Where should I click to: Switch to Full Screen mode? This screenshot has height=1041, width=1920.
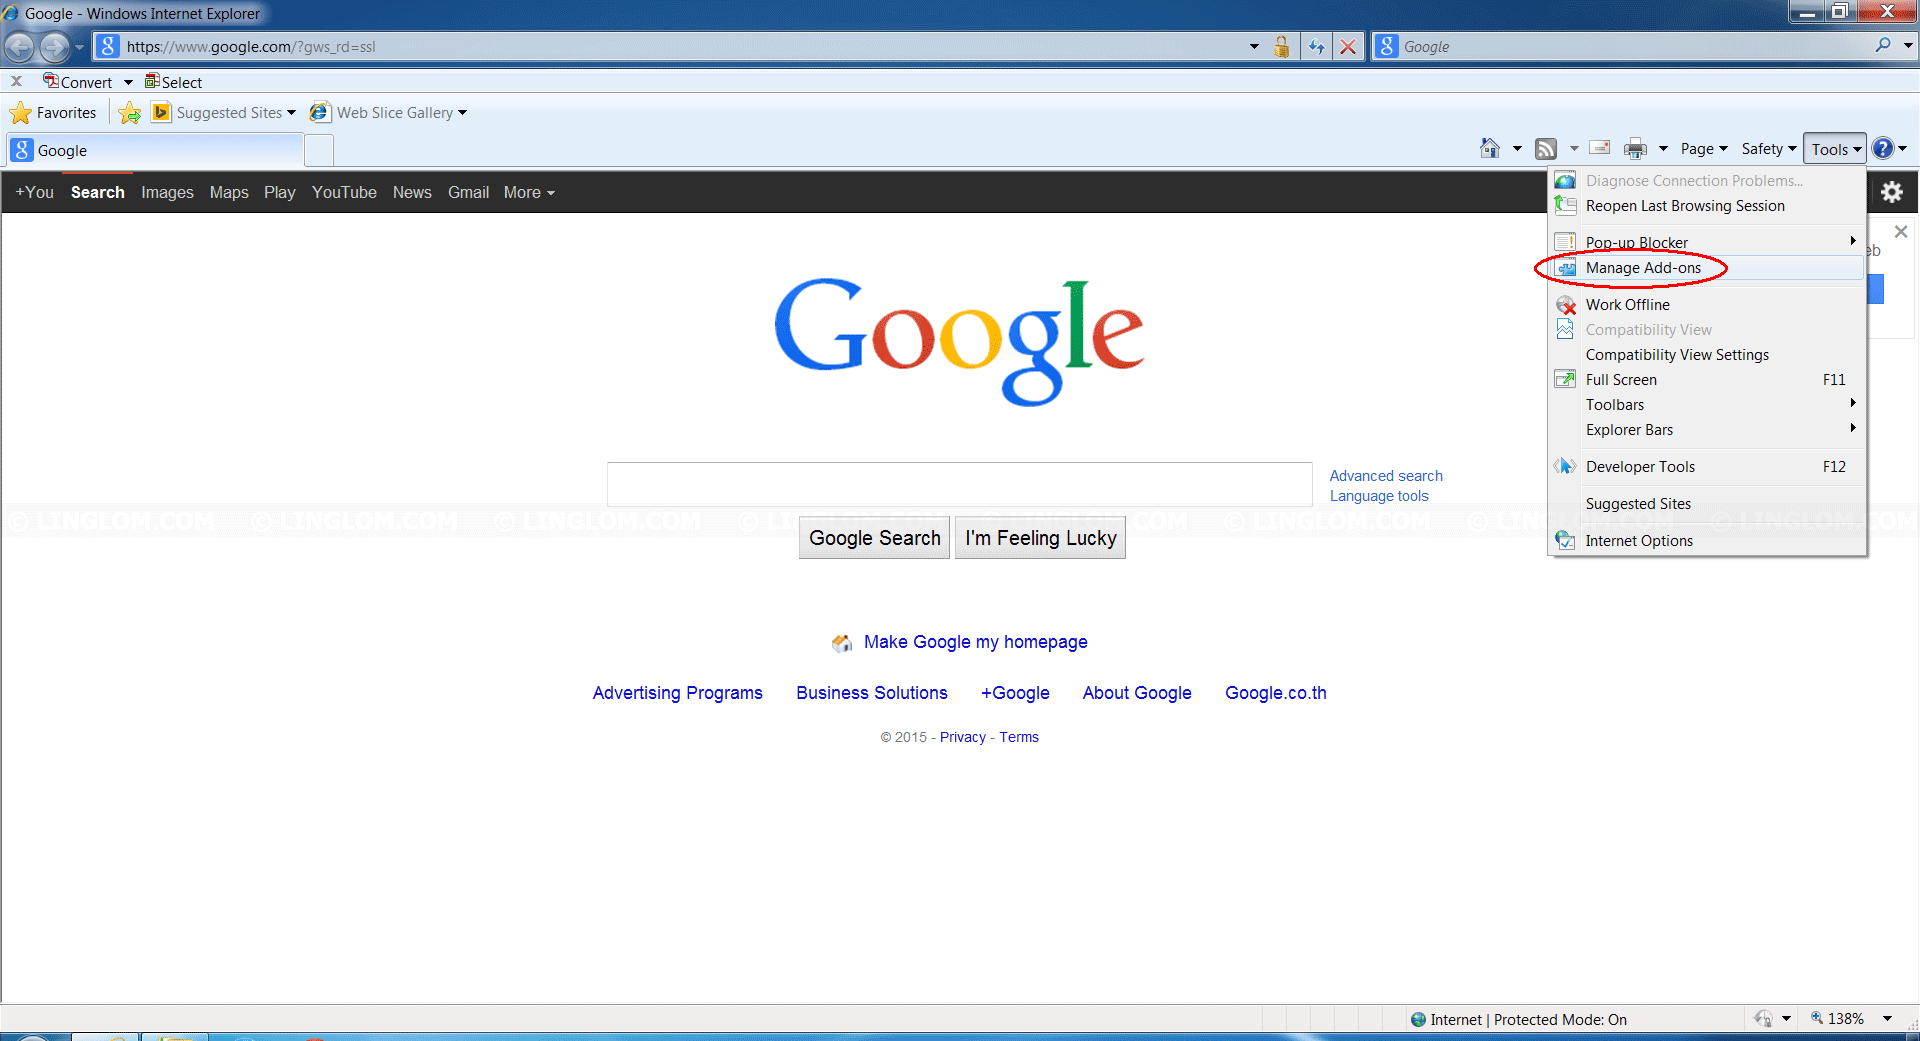(x=1707, y=380)
